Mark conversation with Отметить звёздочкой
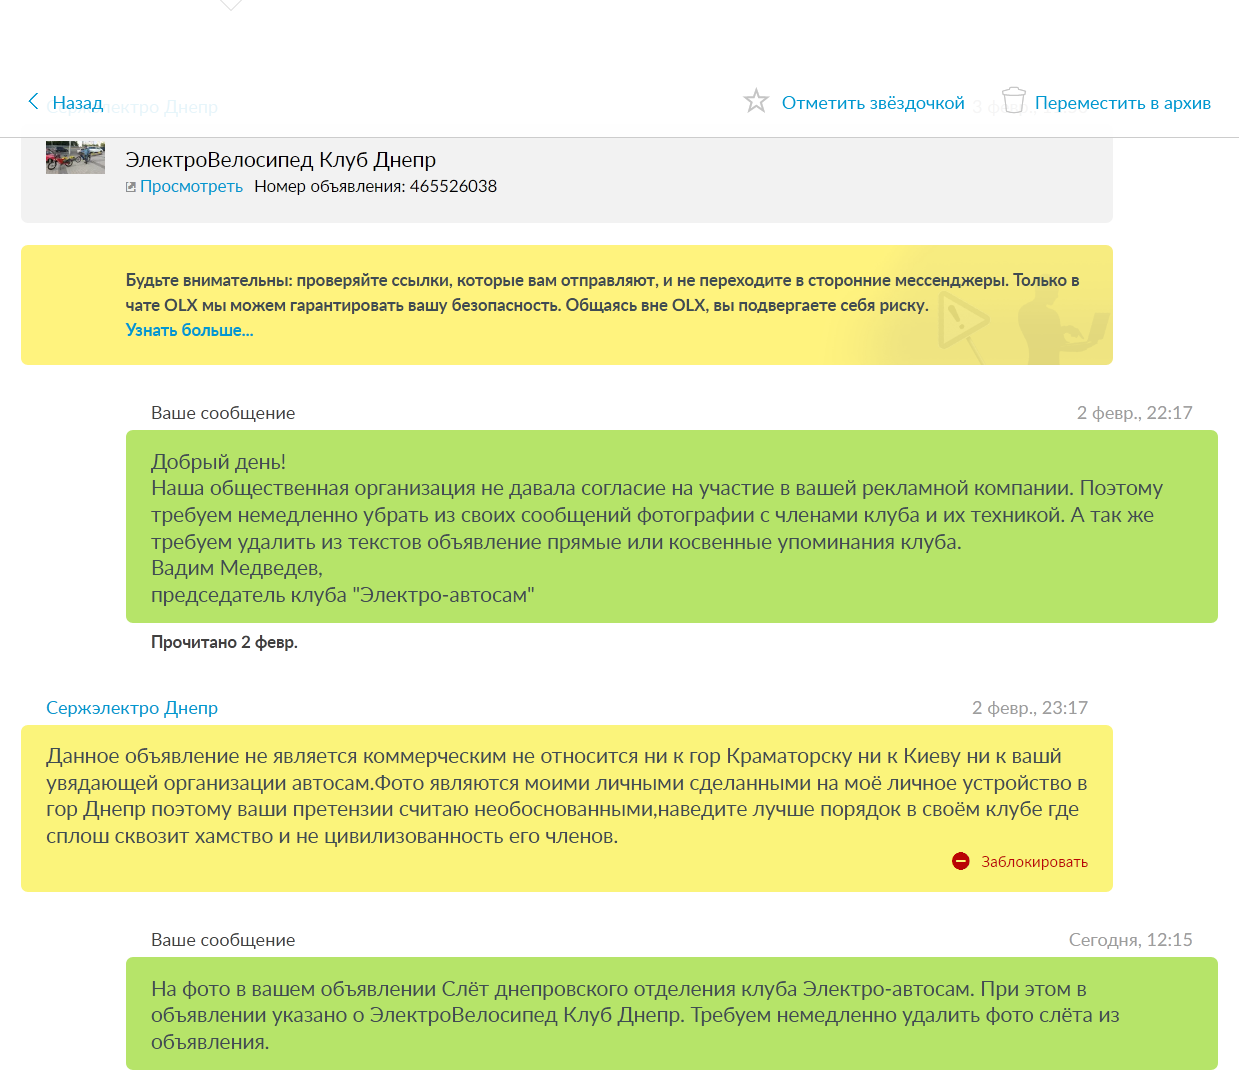1239x1081 pixels. [x=872, y=103]
